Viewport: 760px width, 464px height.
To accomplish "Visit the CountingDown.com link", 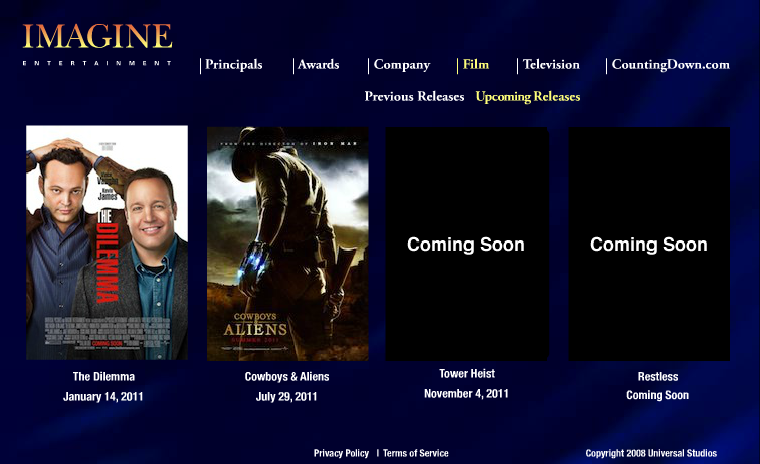I will (x=670, y=64).
